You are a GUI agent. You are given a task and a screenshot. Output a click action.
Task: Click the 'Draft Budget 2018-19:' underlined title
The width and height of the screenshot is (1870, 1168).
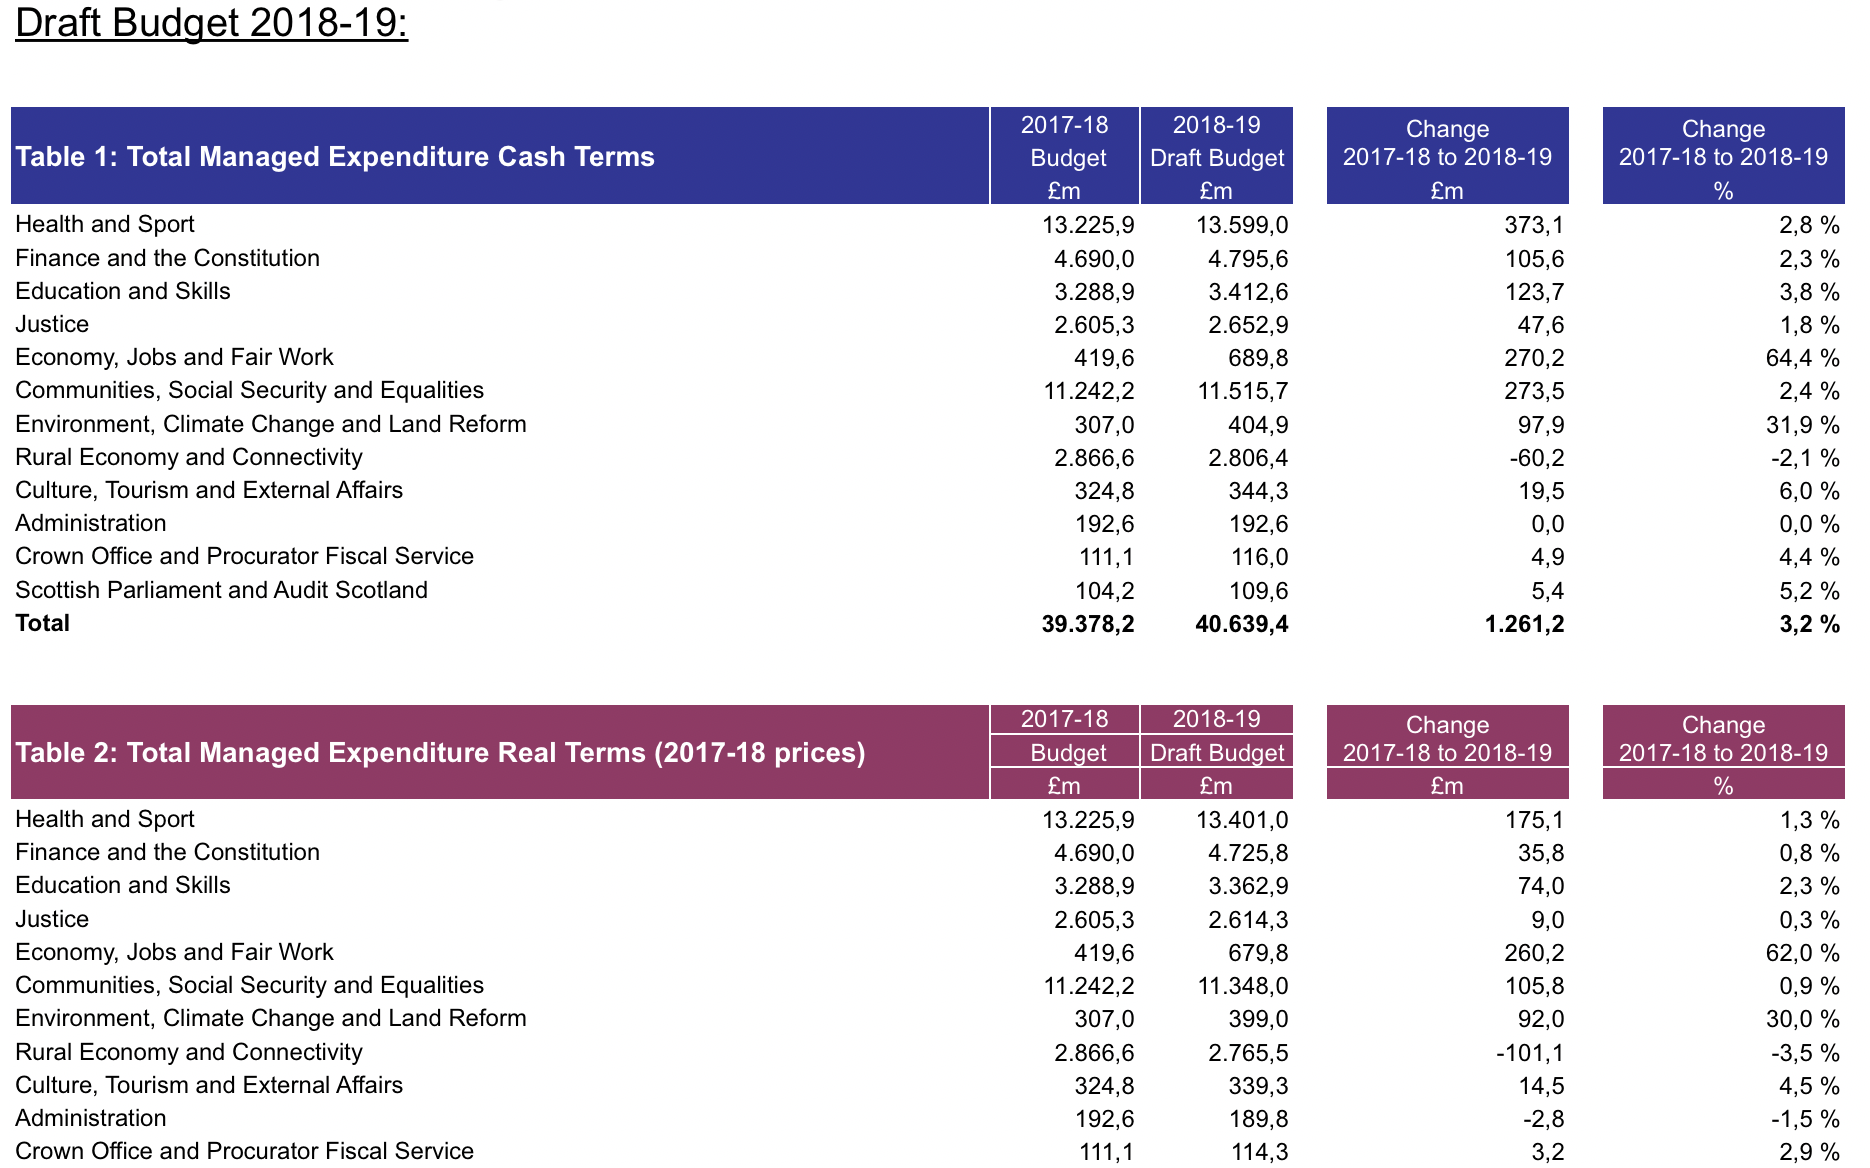tap(211, 23)
